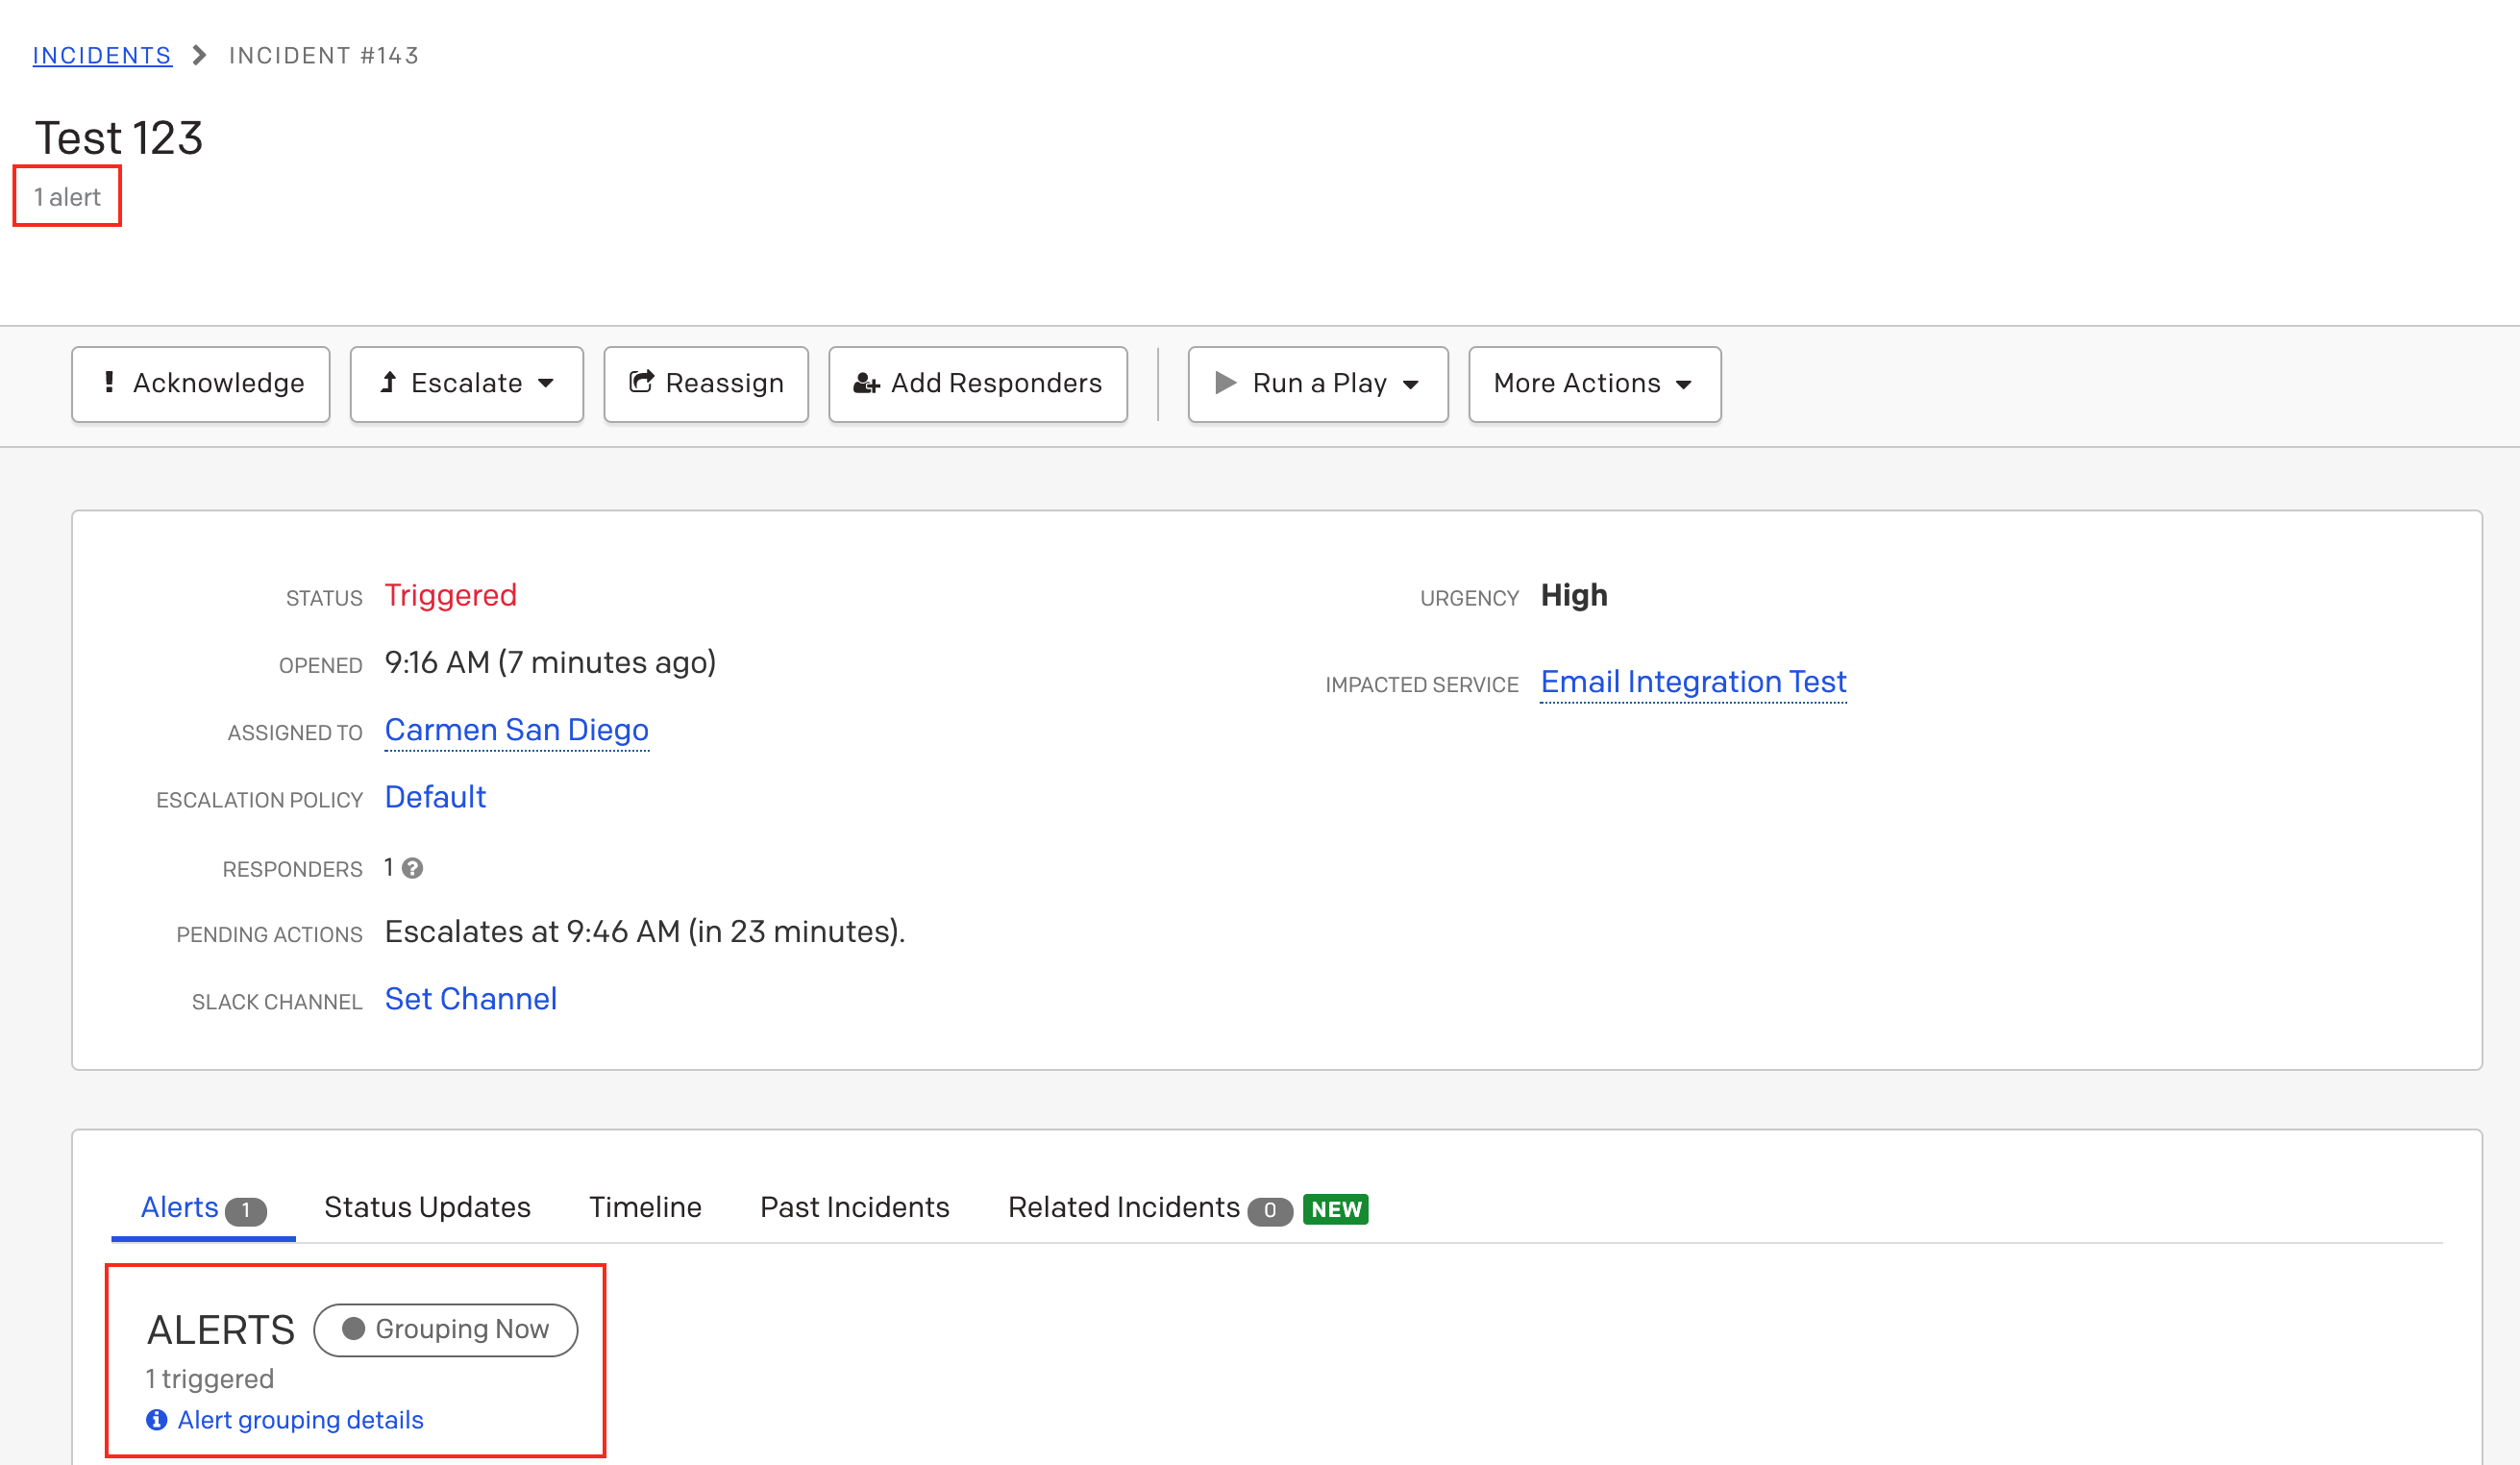Acknowledge the incident
The height and width of the screenshot is (1465, 2520).
201,384
